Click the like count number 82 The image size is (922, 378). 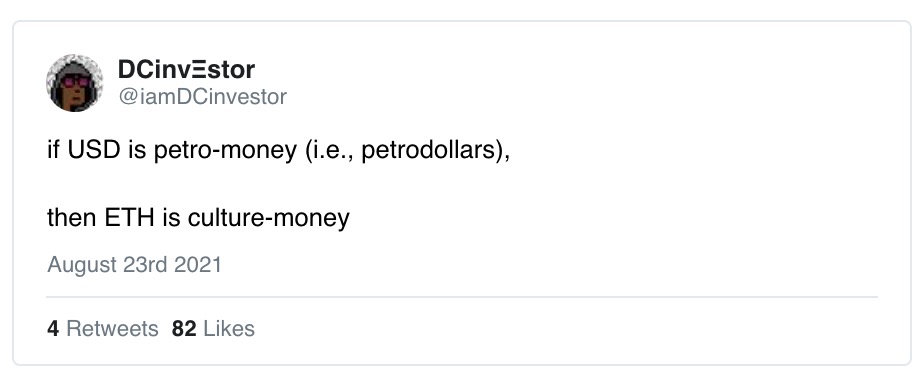point(184,329)
